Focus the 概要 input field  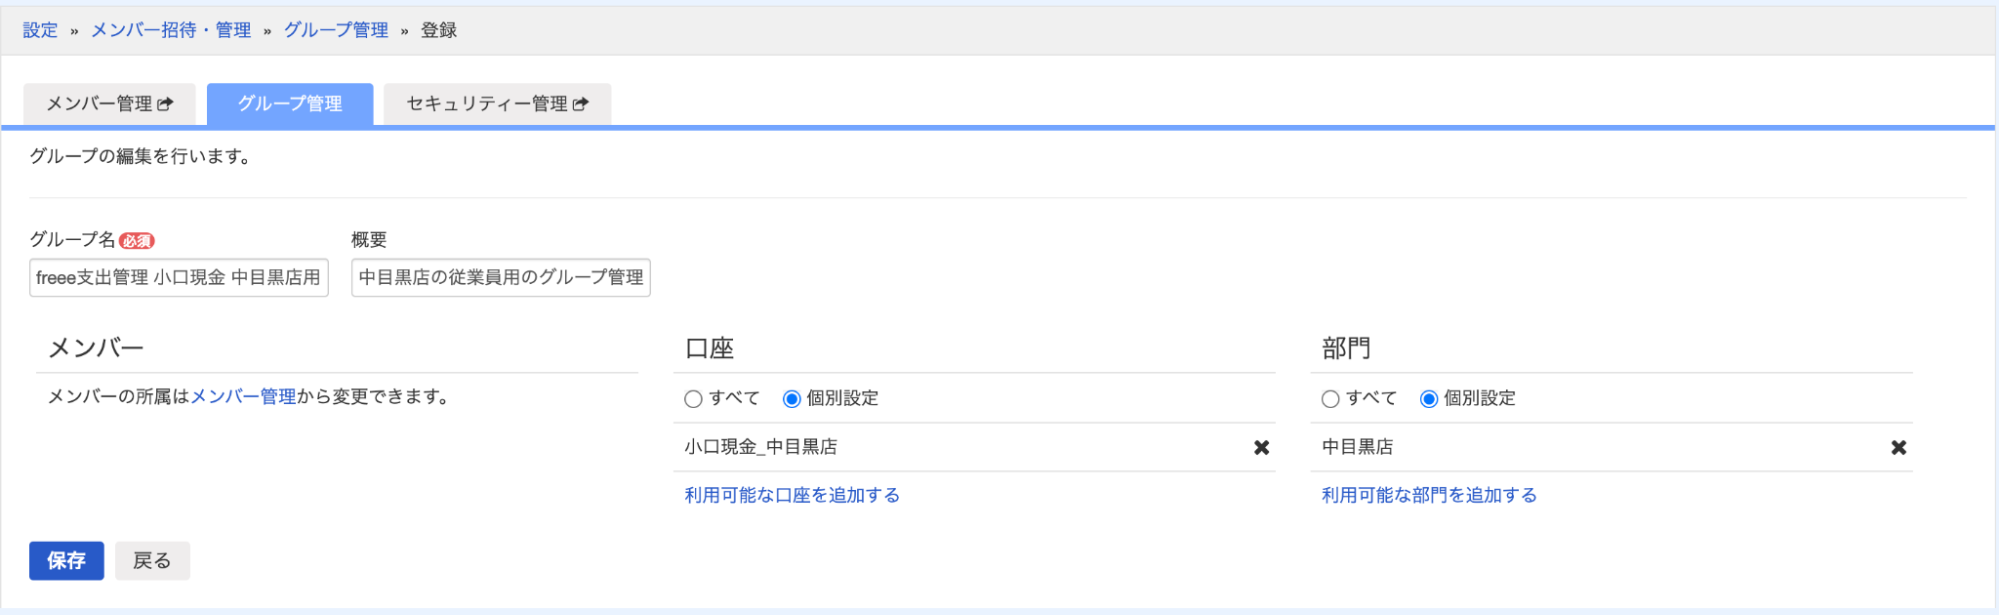coord(501,278)
